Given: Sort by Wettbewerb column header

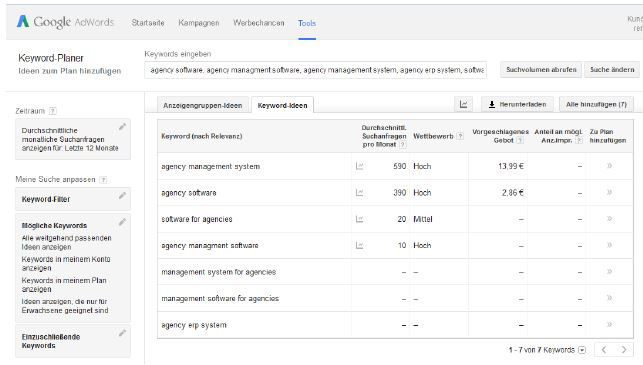Looking at the screenshot, I should tap(433, 136).
